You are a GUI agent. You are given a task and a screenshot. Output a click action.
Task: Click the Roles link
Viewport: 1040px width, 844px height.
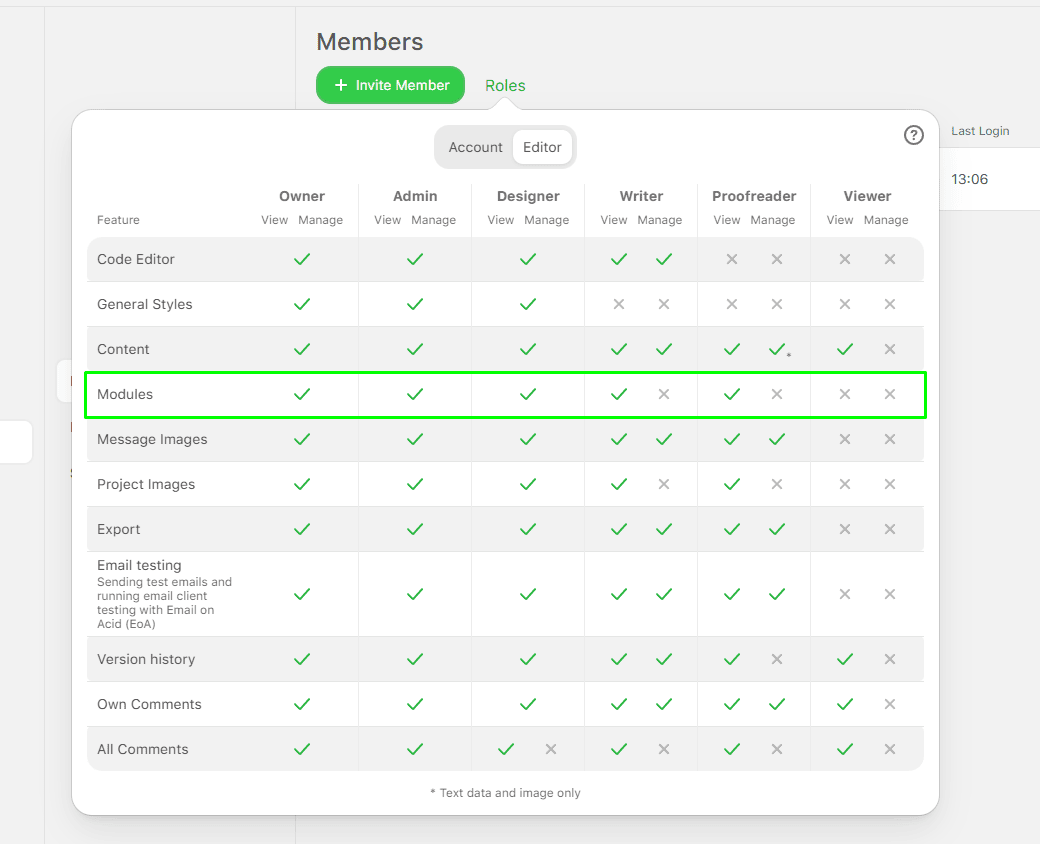(x=505, y=86)
